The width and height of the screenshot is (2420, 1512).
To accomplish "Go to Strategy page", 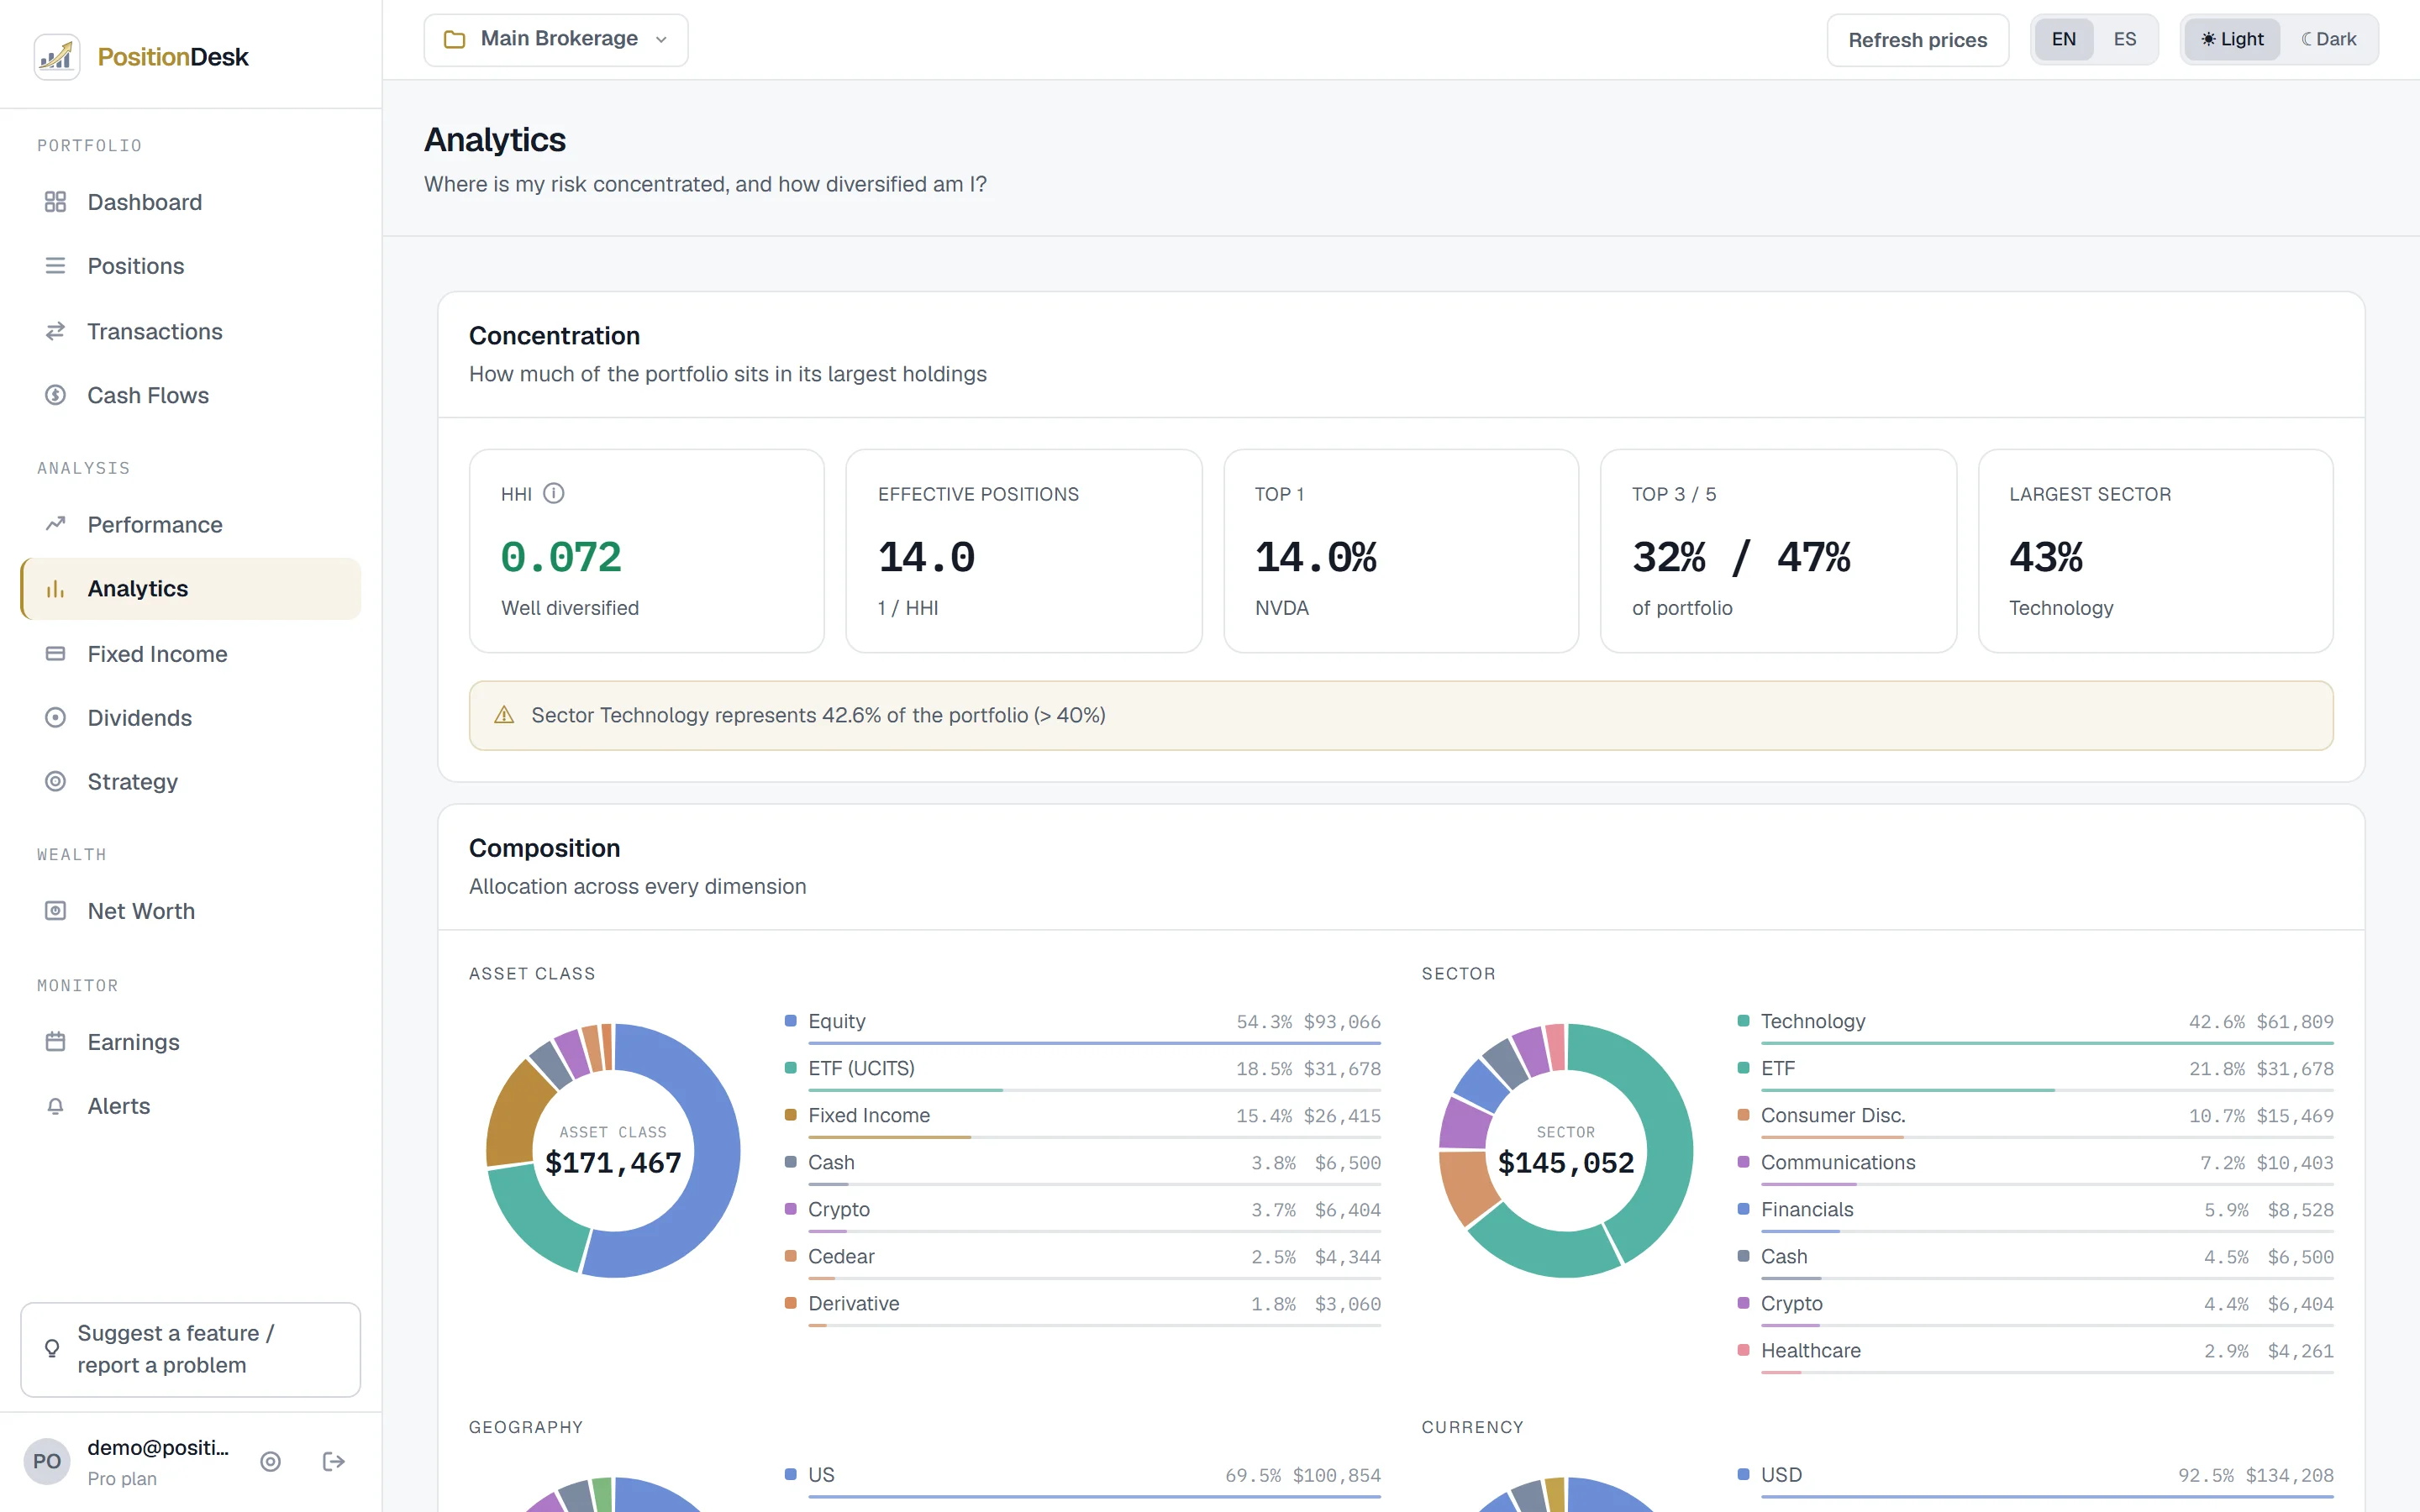I will pyautogui.click(x=190, y=782).
